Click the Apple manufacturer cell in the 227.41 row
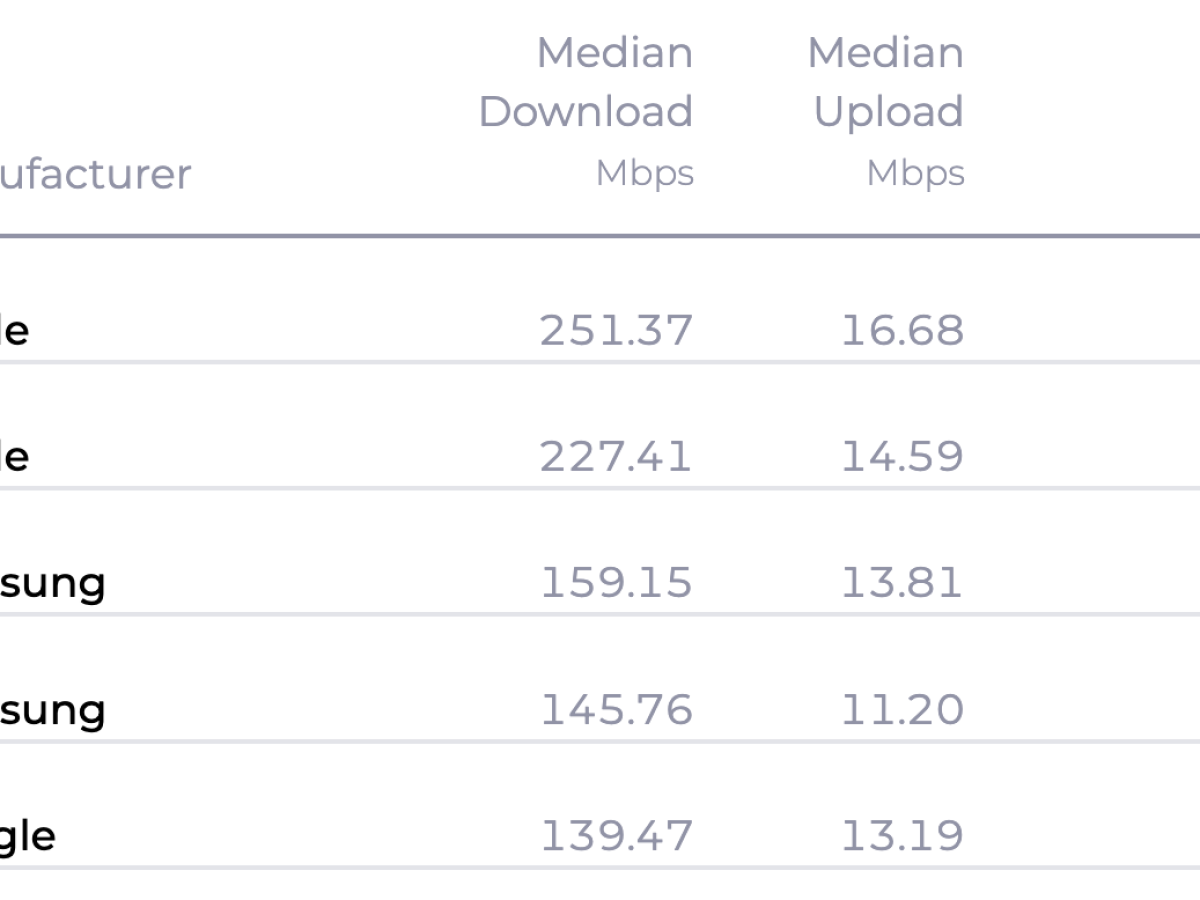 [14, 456]
